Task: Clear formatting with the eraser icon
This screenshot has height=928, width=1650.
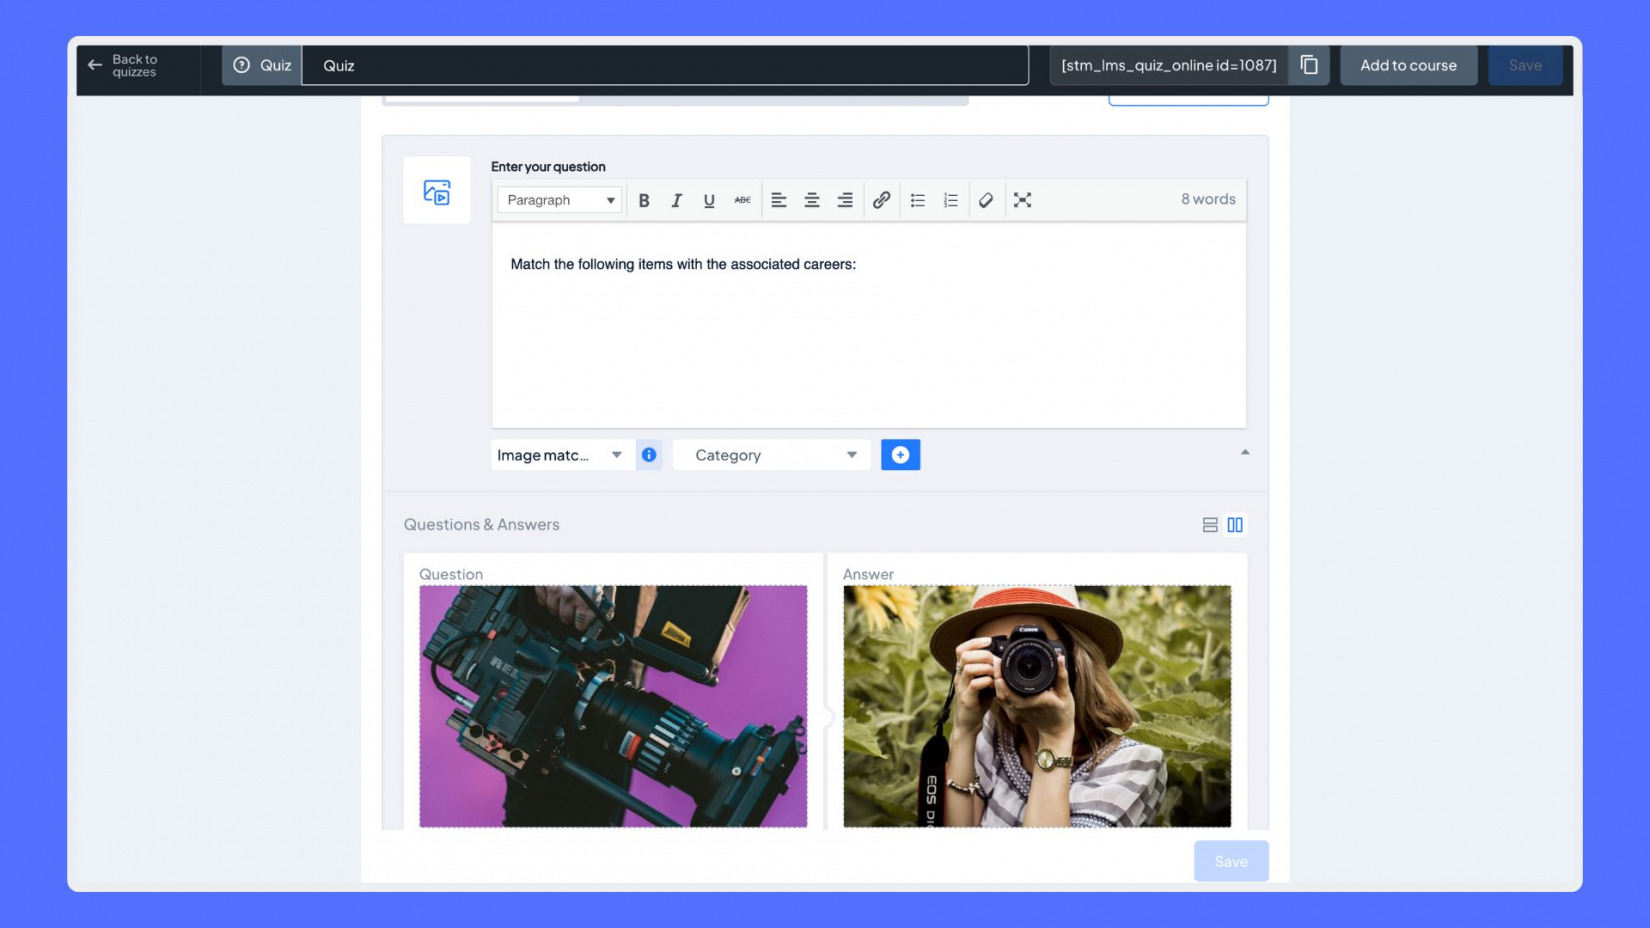Action: coord(987,200)
